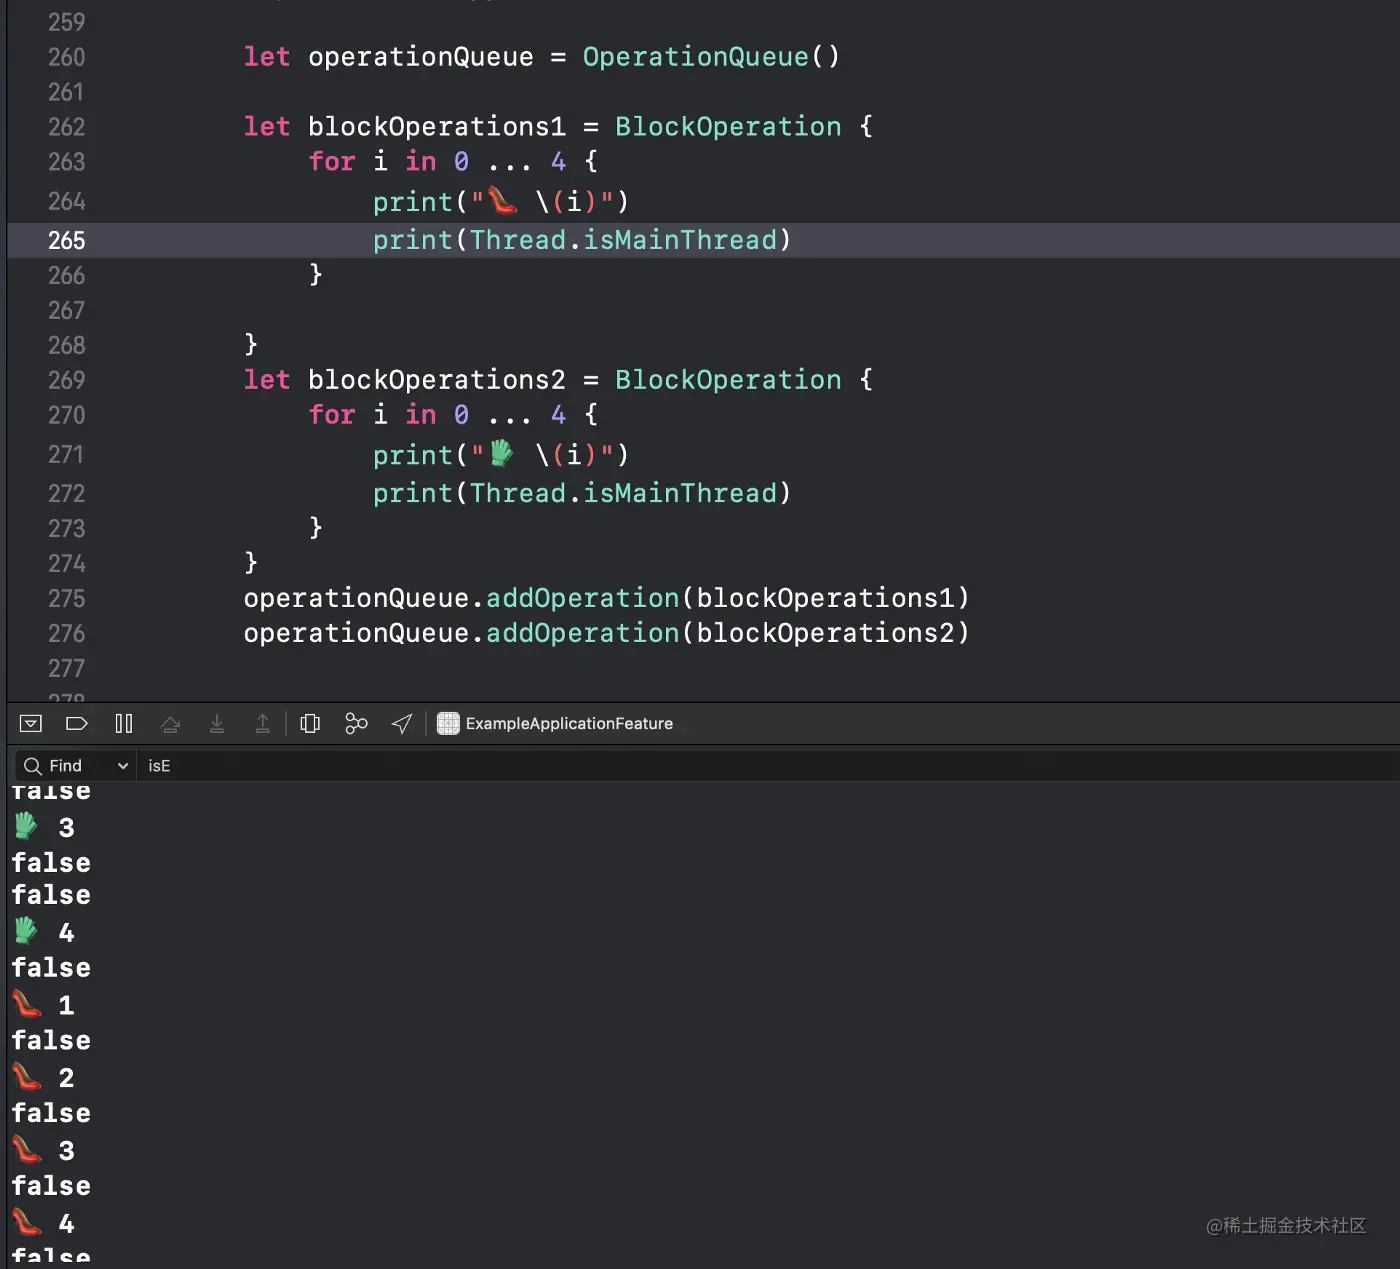Click the Simulate Location arrow icon
Image resolution: width=1400 pixels, height=1269 pixels.
(x=402, y=723)
